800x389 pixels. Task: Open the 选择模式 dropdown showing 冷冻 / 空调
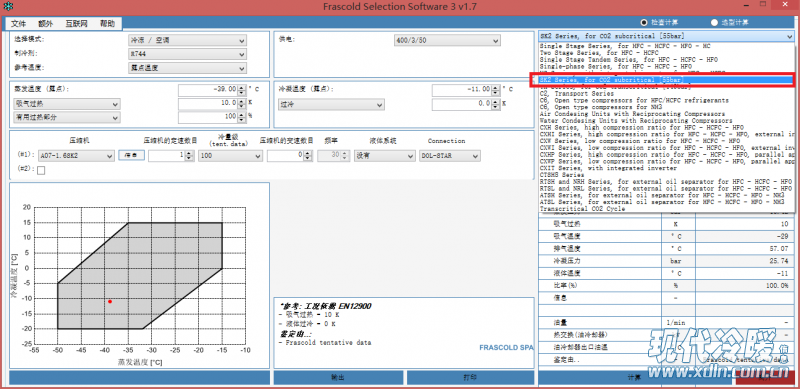coord(187,40)
